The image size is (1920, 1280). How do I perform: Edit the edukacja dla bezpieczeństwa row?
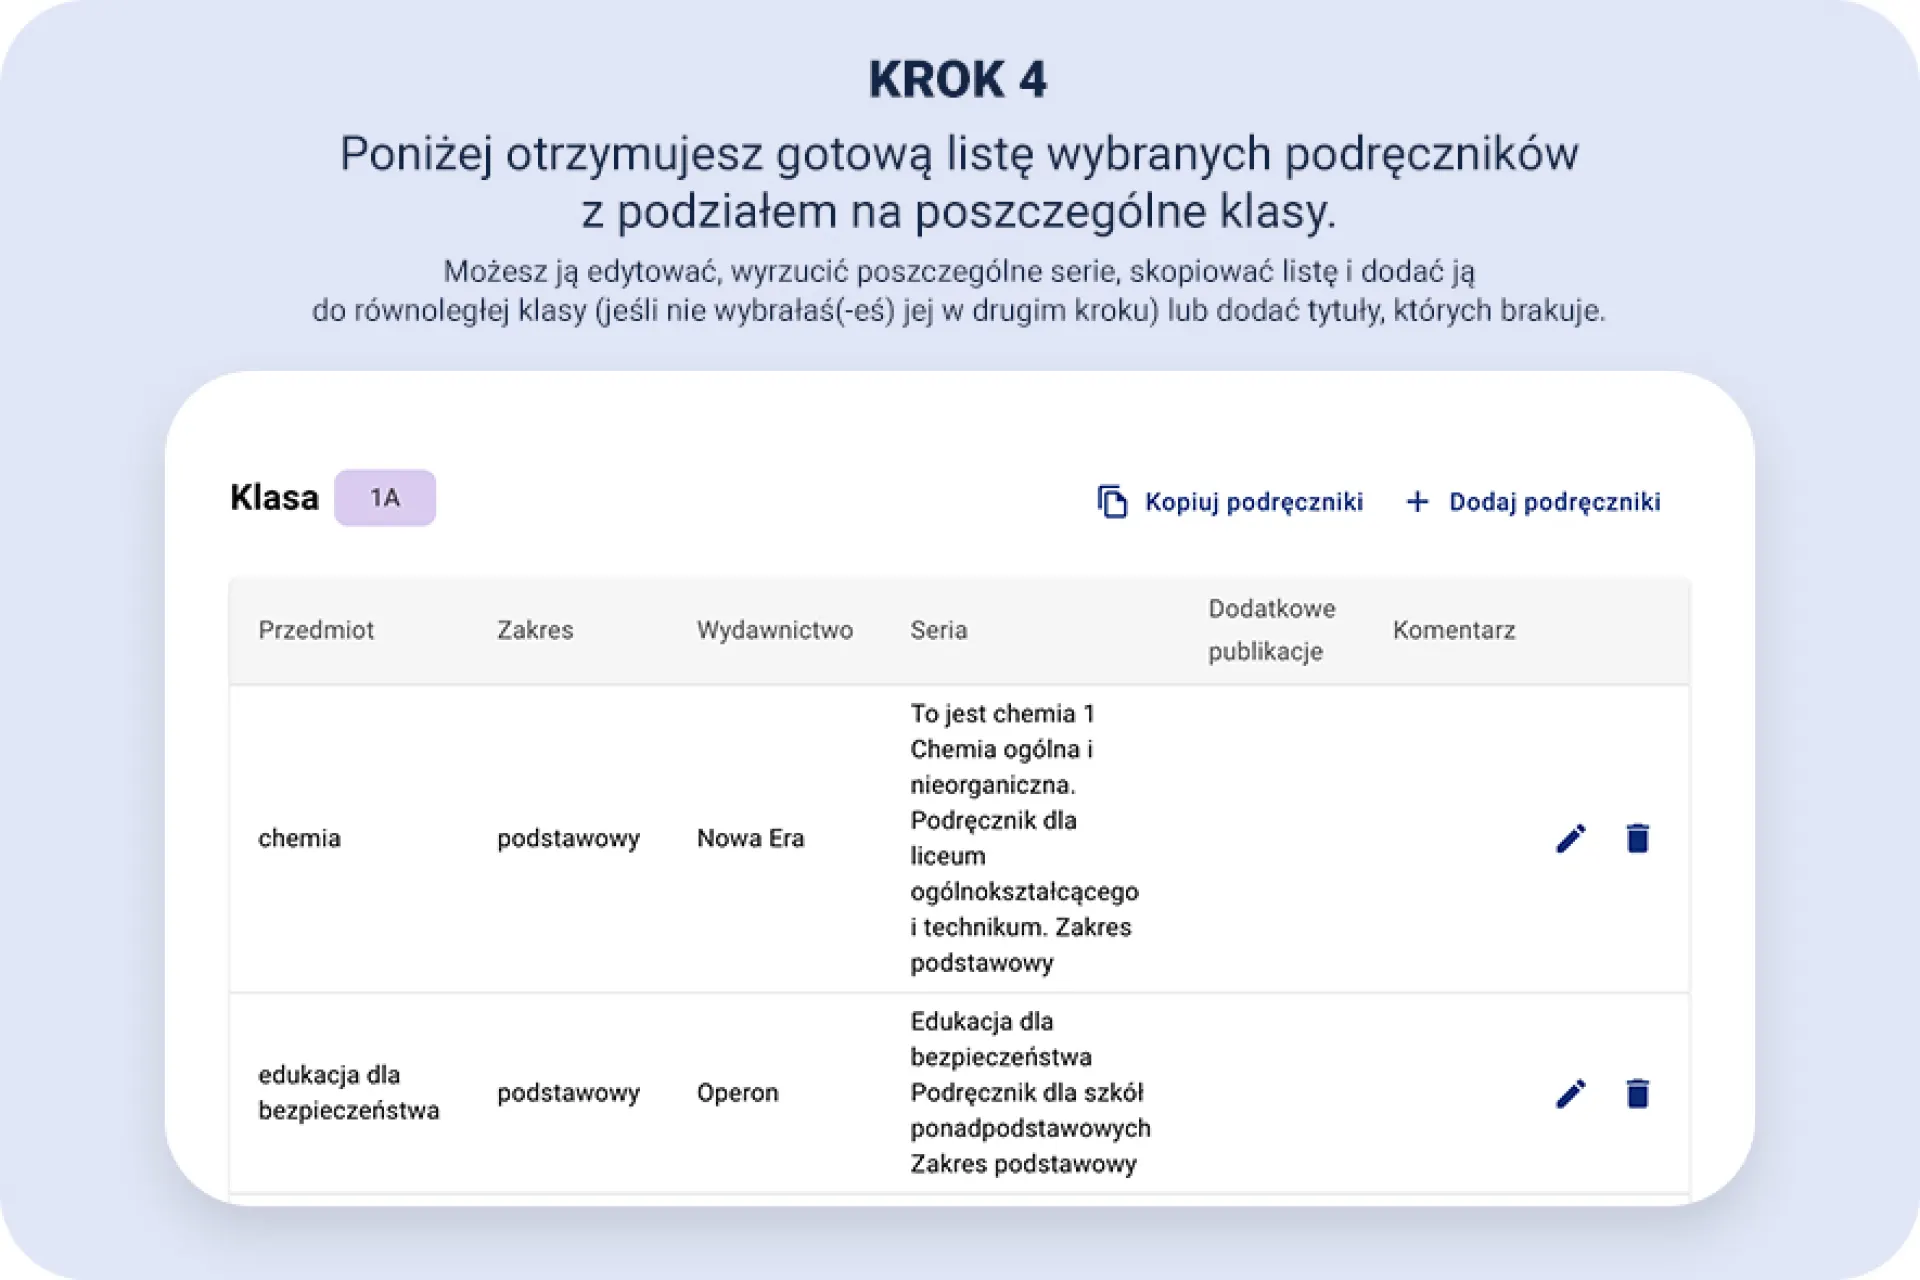[1571, 1093]
